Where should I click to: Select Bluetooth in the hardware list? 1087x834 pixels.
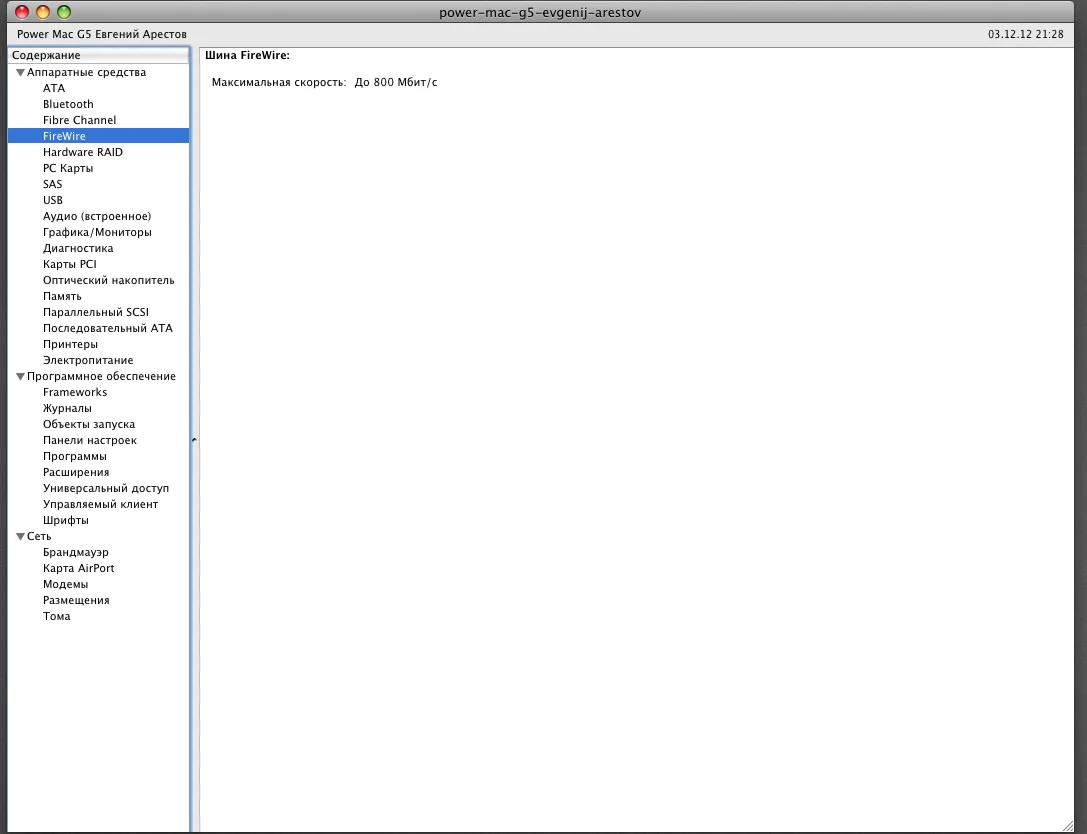point(68,104)
